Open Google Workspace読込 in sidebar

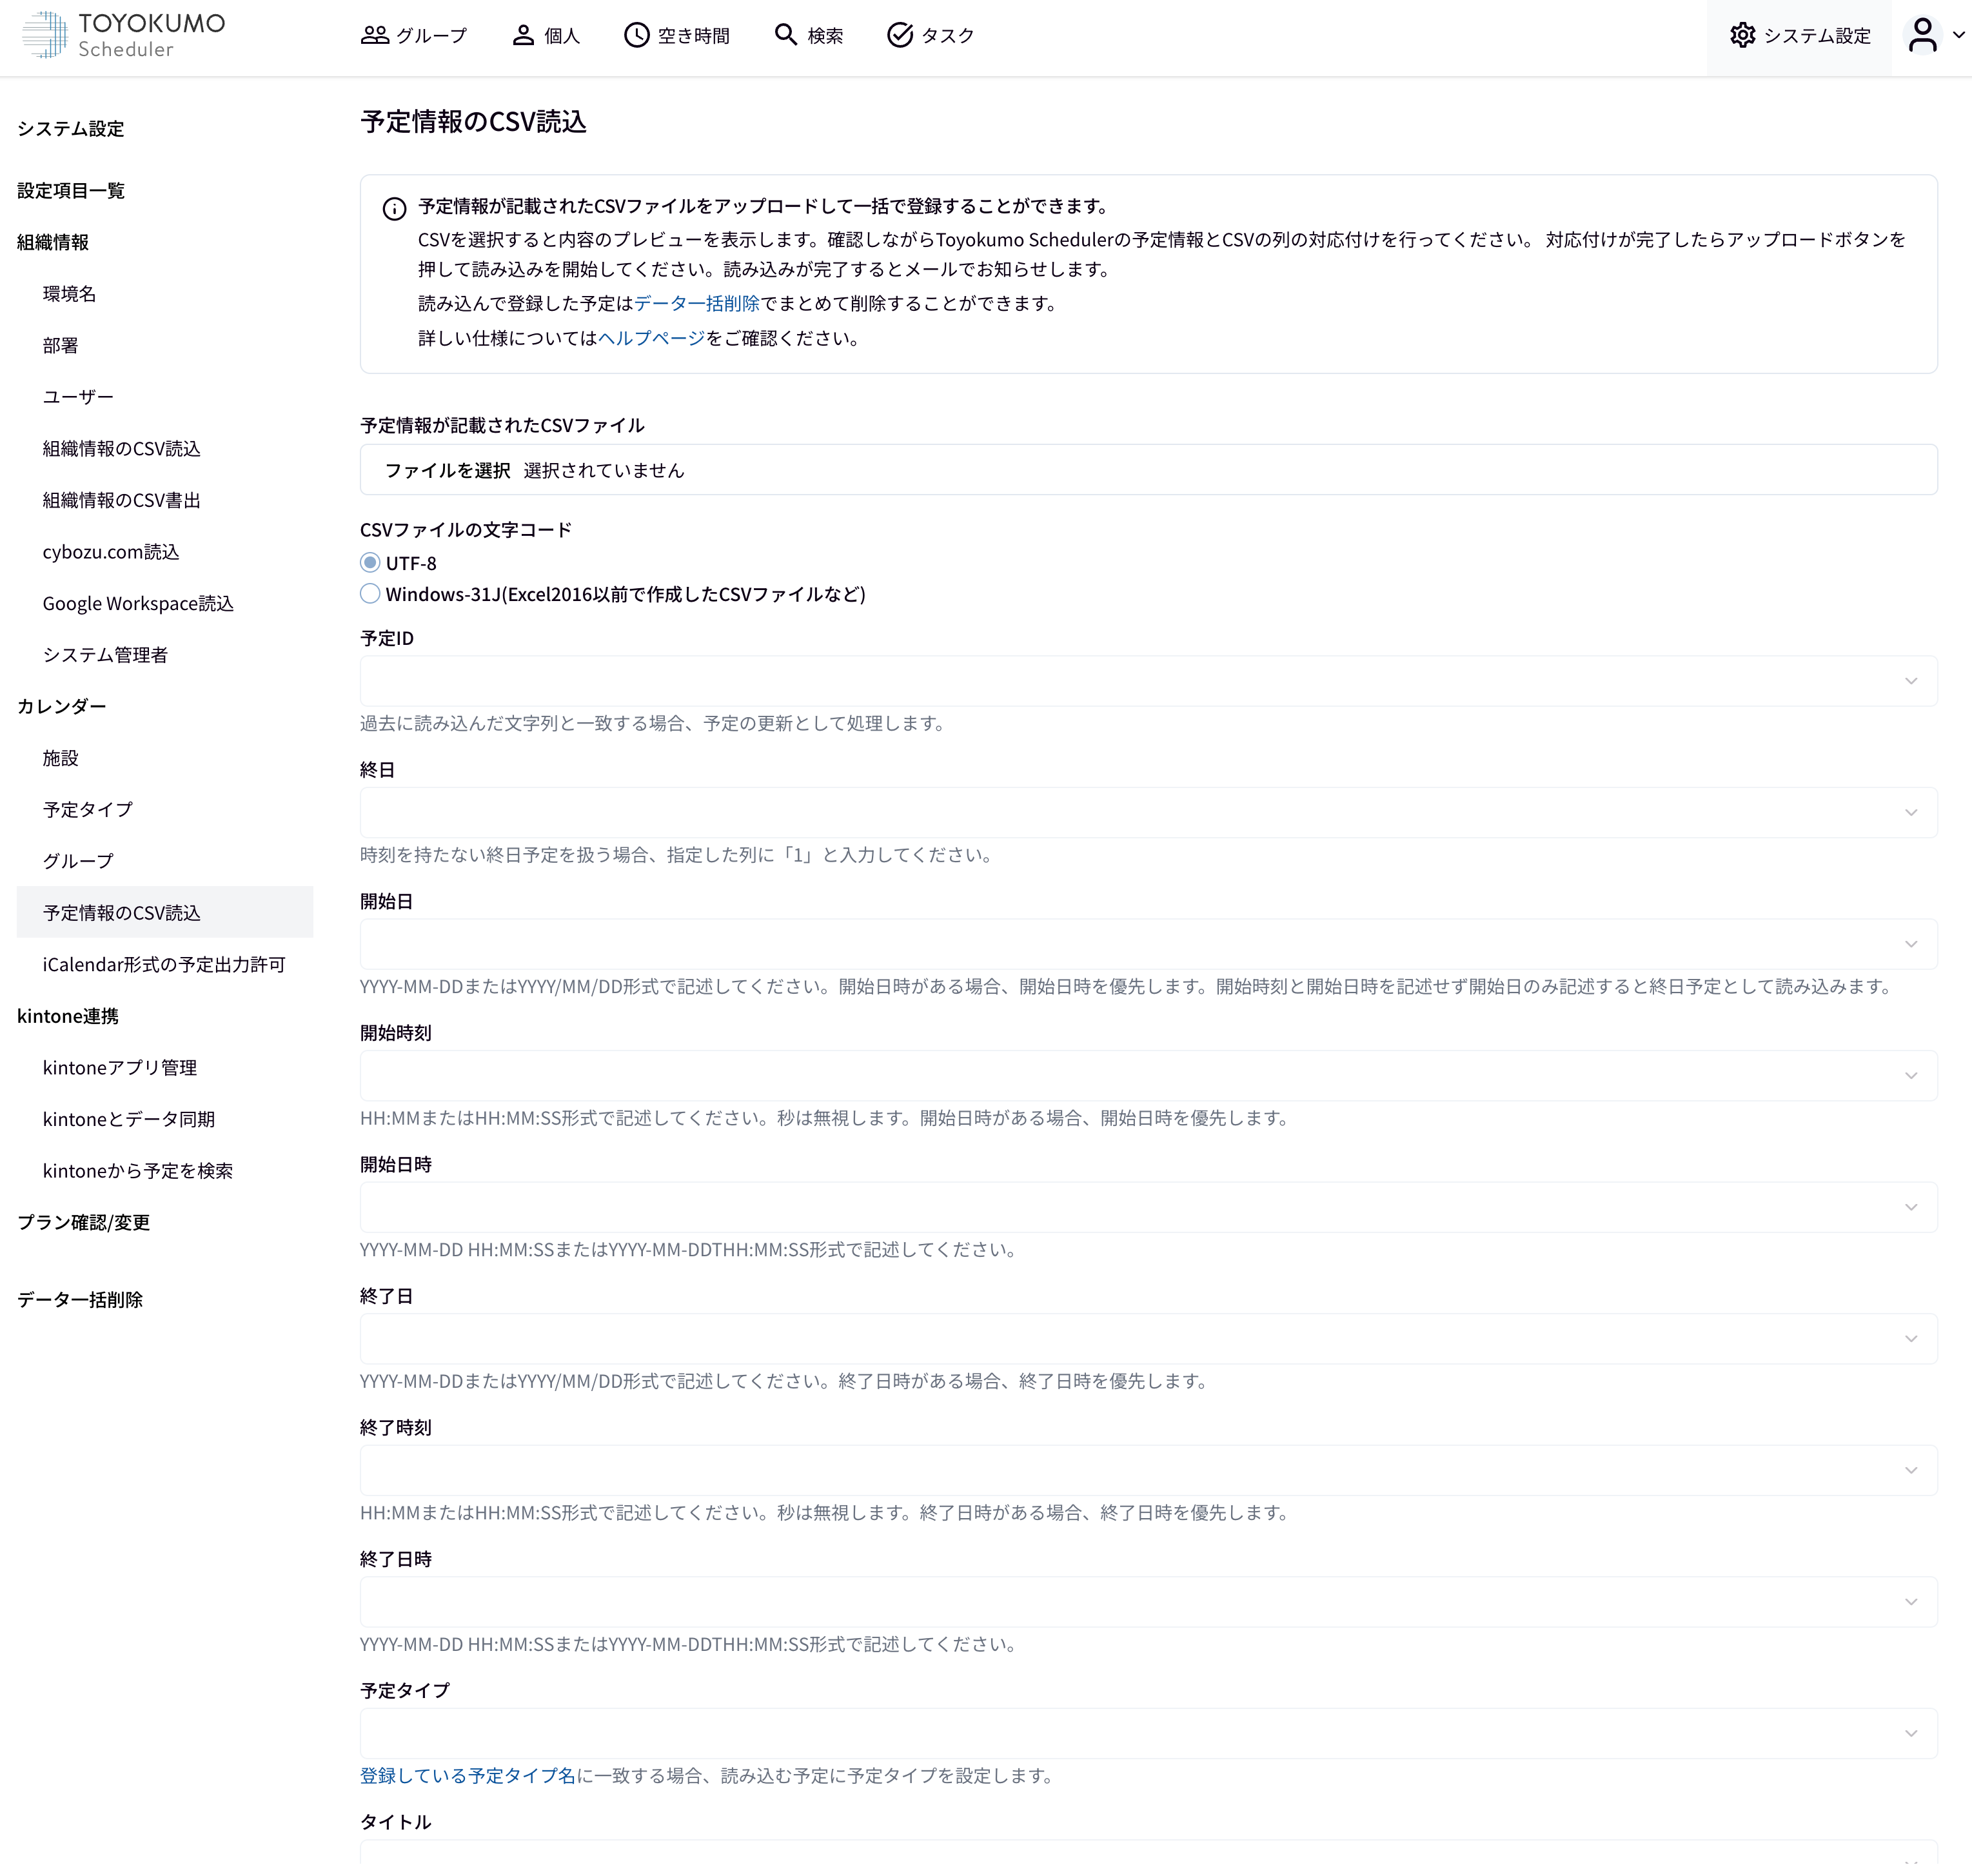pyautogui.click(x=138, y=603)
